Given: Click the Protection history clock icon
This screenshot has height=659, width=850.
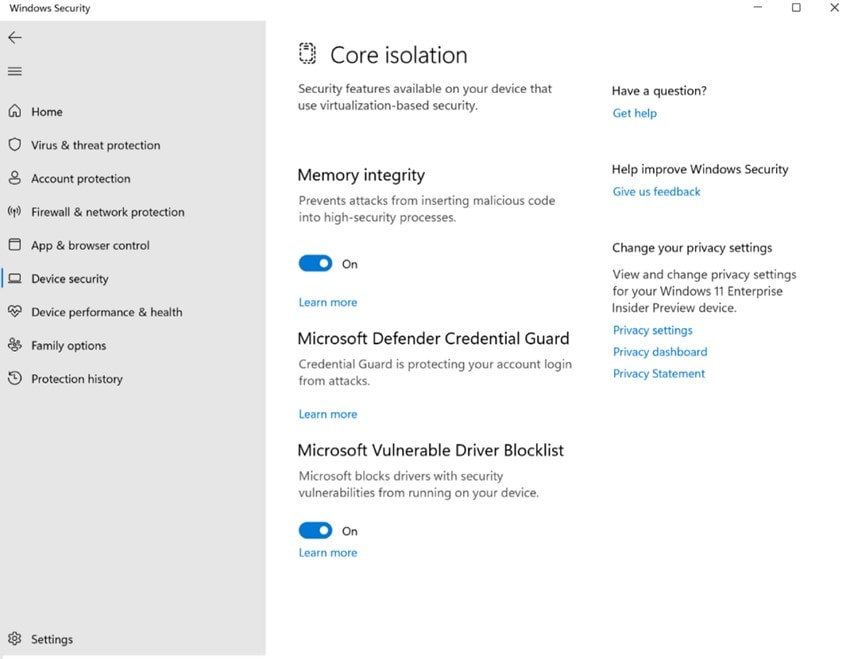Looking at the screenshot, I should tap(16, 378).
